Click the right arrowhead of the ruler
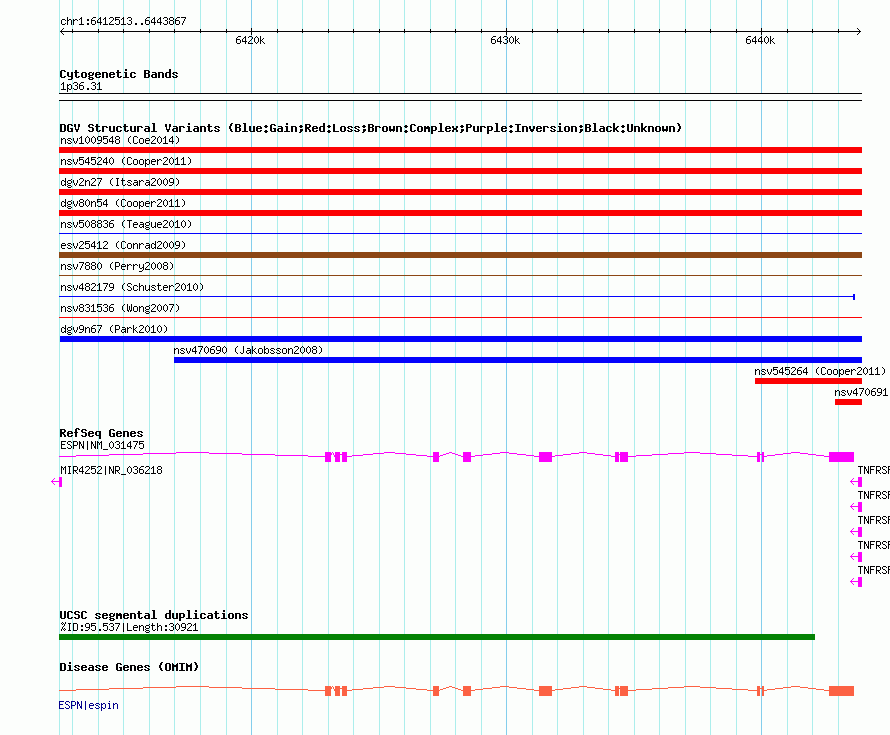This screenshot has height=735, width=890. [x=859, y=32]
